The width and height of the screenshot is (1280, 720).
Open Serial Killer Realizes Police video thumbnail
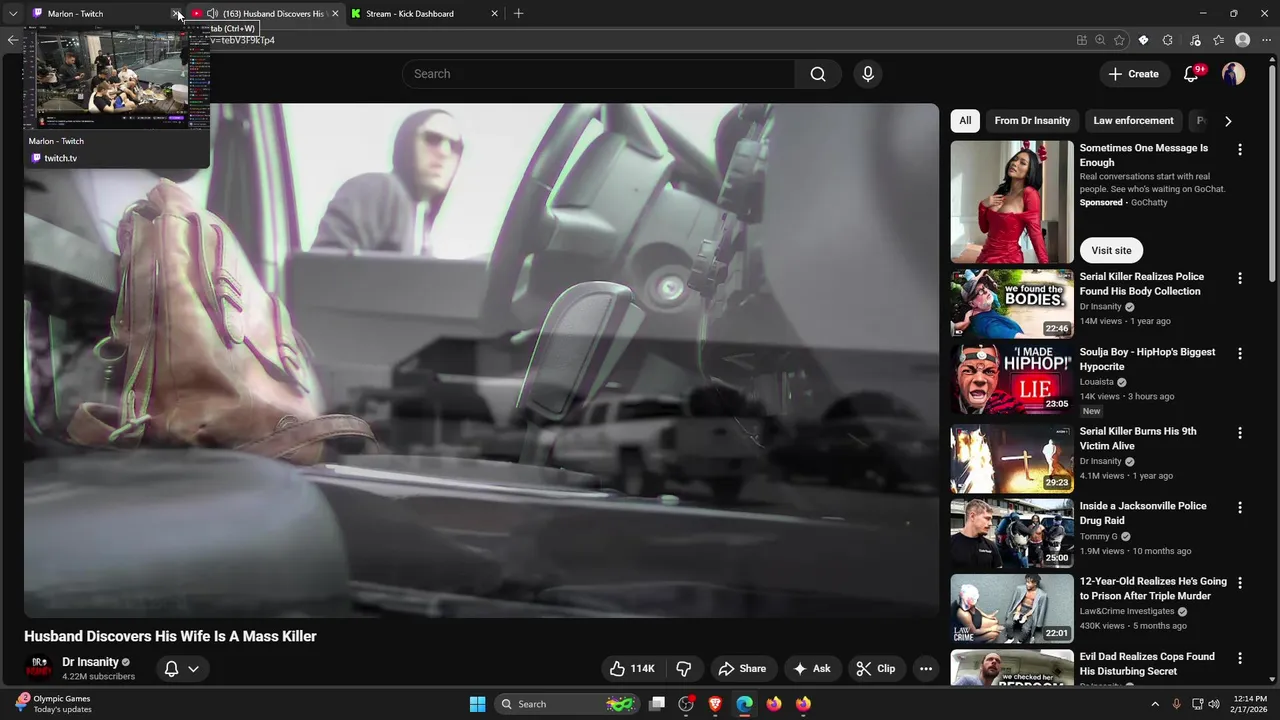pyautogui.click(x=1012, y=304)
